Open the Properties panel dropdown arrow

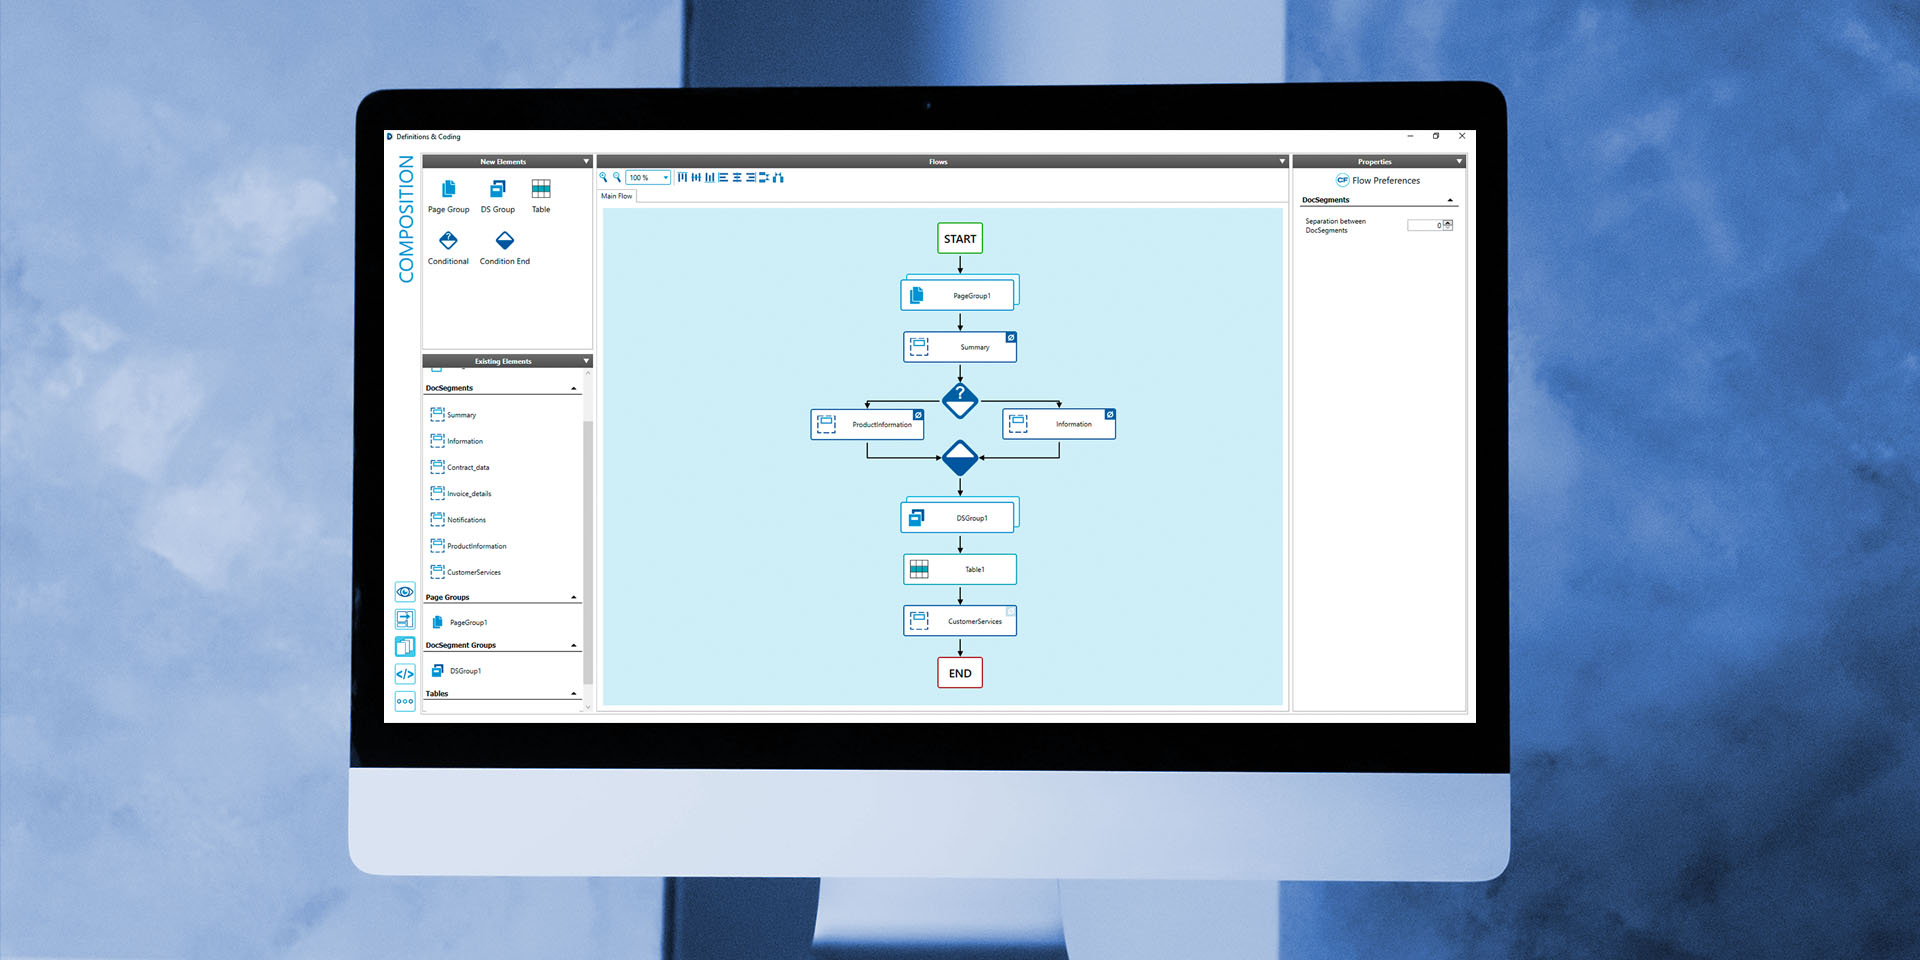(x=1459, y=161)
